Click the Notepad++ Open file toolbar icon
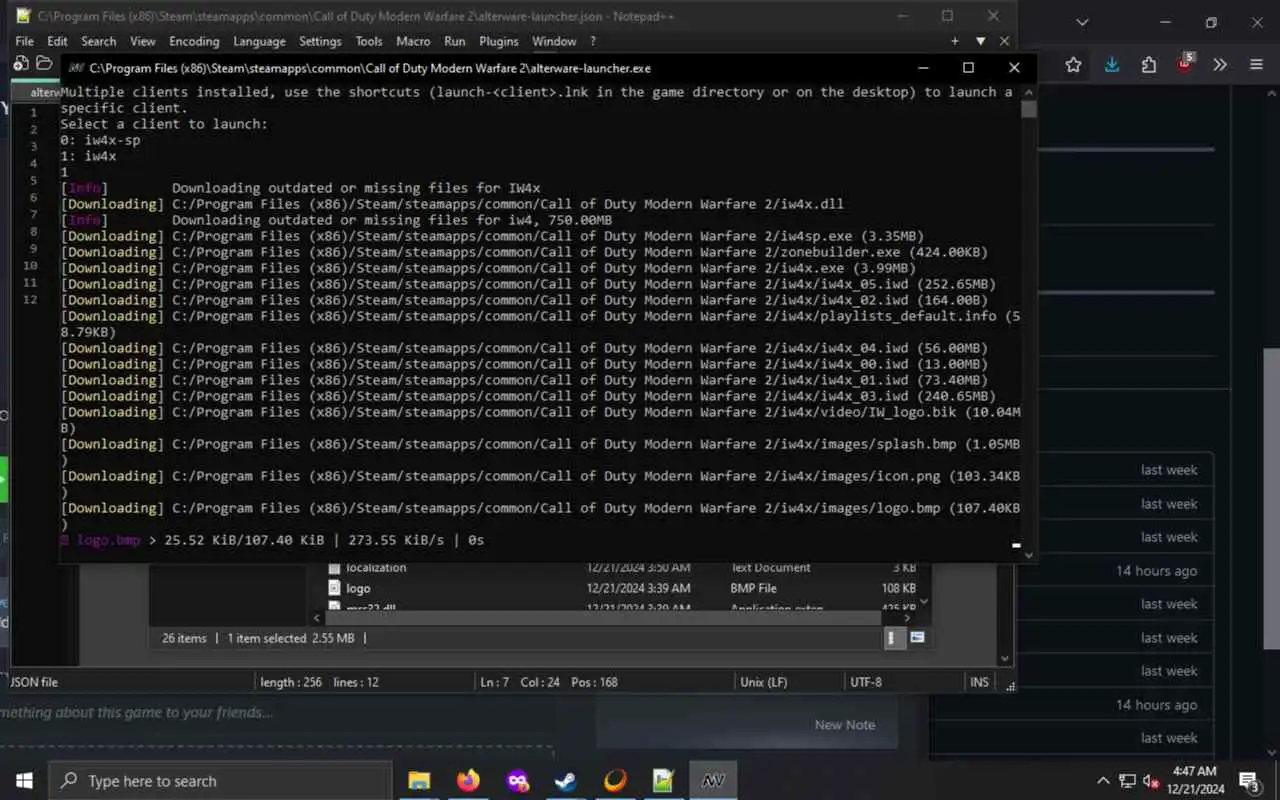The height and width of the screenshot is (800, 1280). point(44,63)
